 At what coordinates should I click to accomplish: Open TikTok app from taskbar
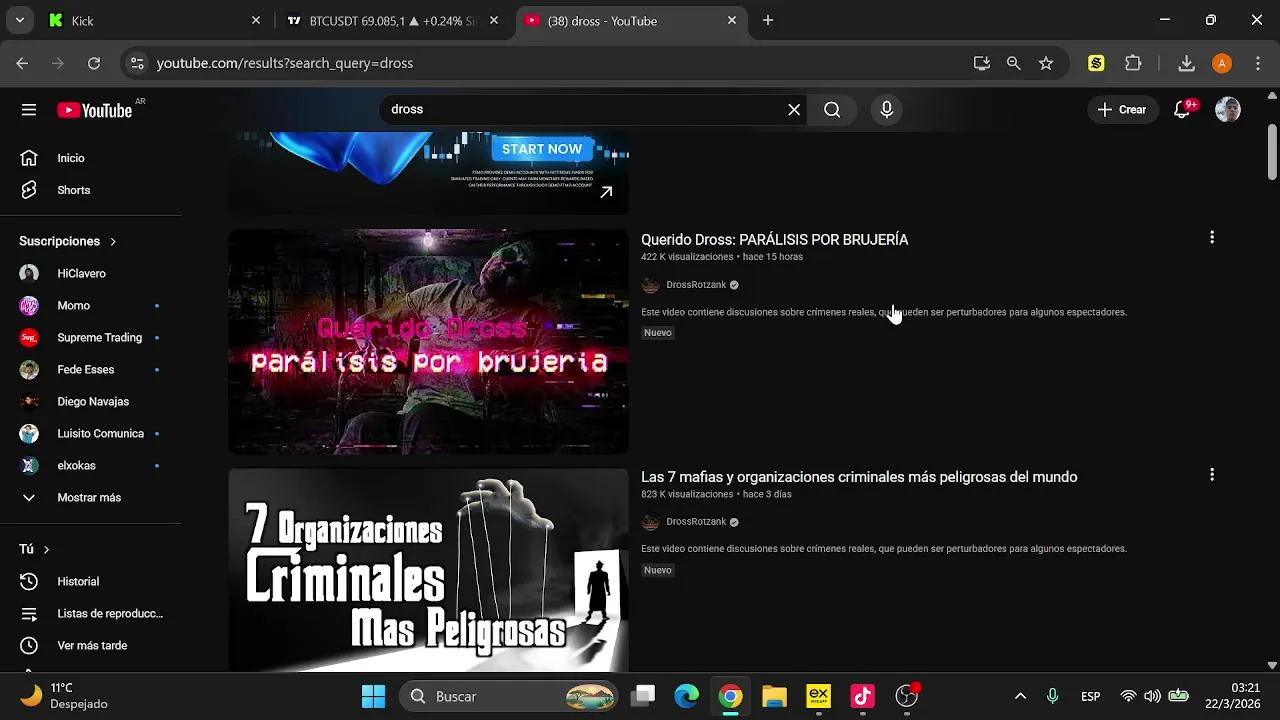click(863, 696)
